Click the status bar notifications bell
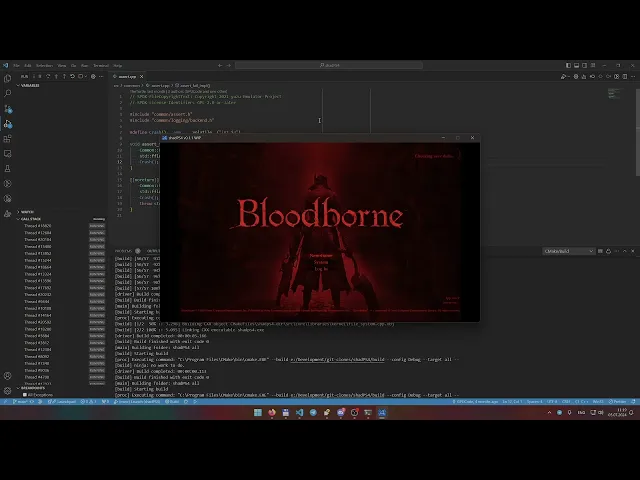The width and height of the screenshot is (640, 480). 633,402
